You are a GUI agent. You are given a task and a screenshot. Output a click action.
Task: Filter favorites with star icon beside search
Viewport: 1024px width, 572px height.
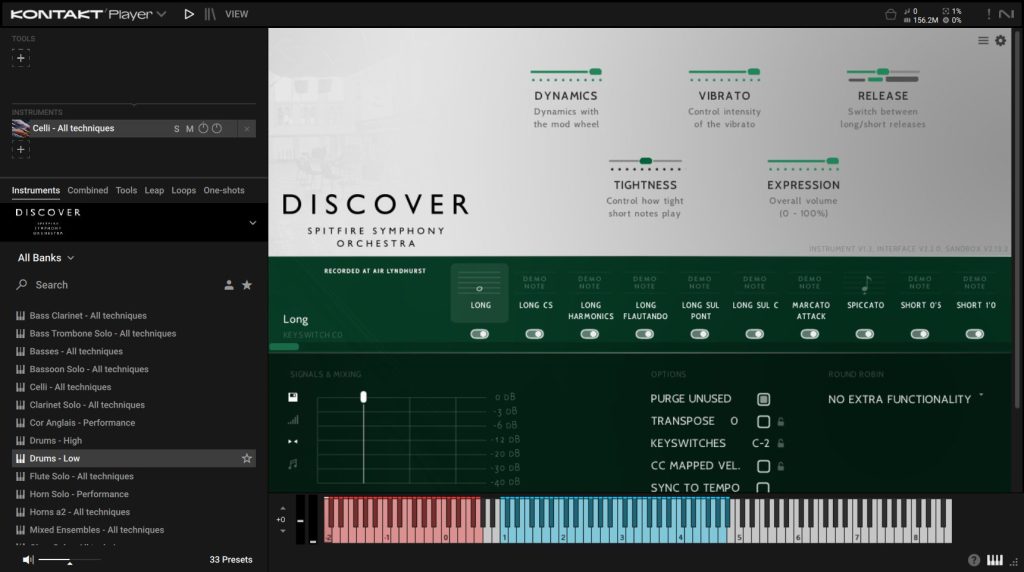pyautogui.click(x=247, y=285)
